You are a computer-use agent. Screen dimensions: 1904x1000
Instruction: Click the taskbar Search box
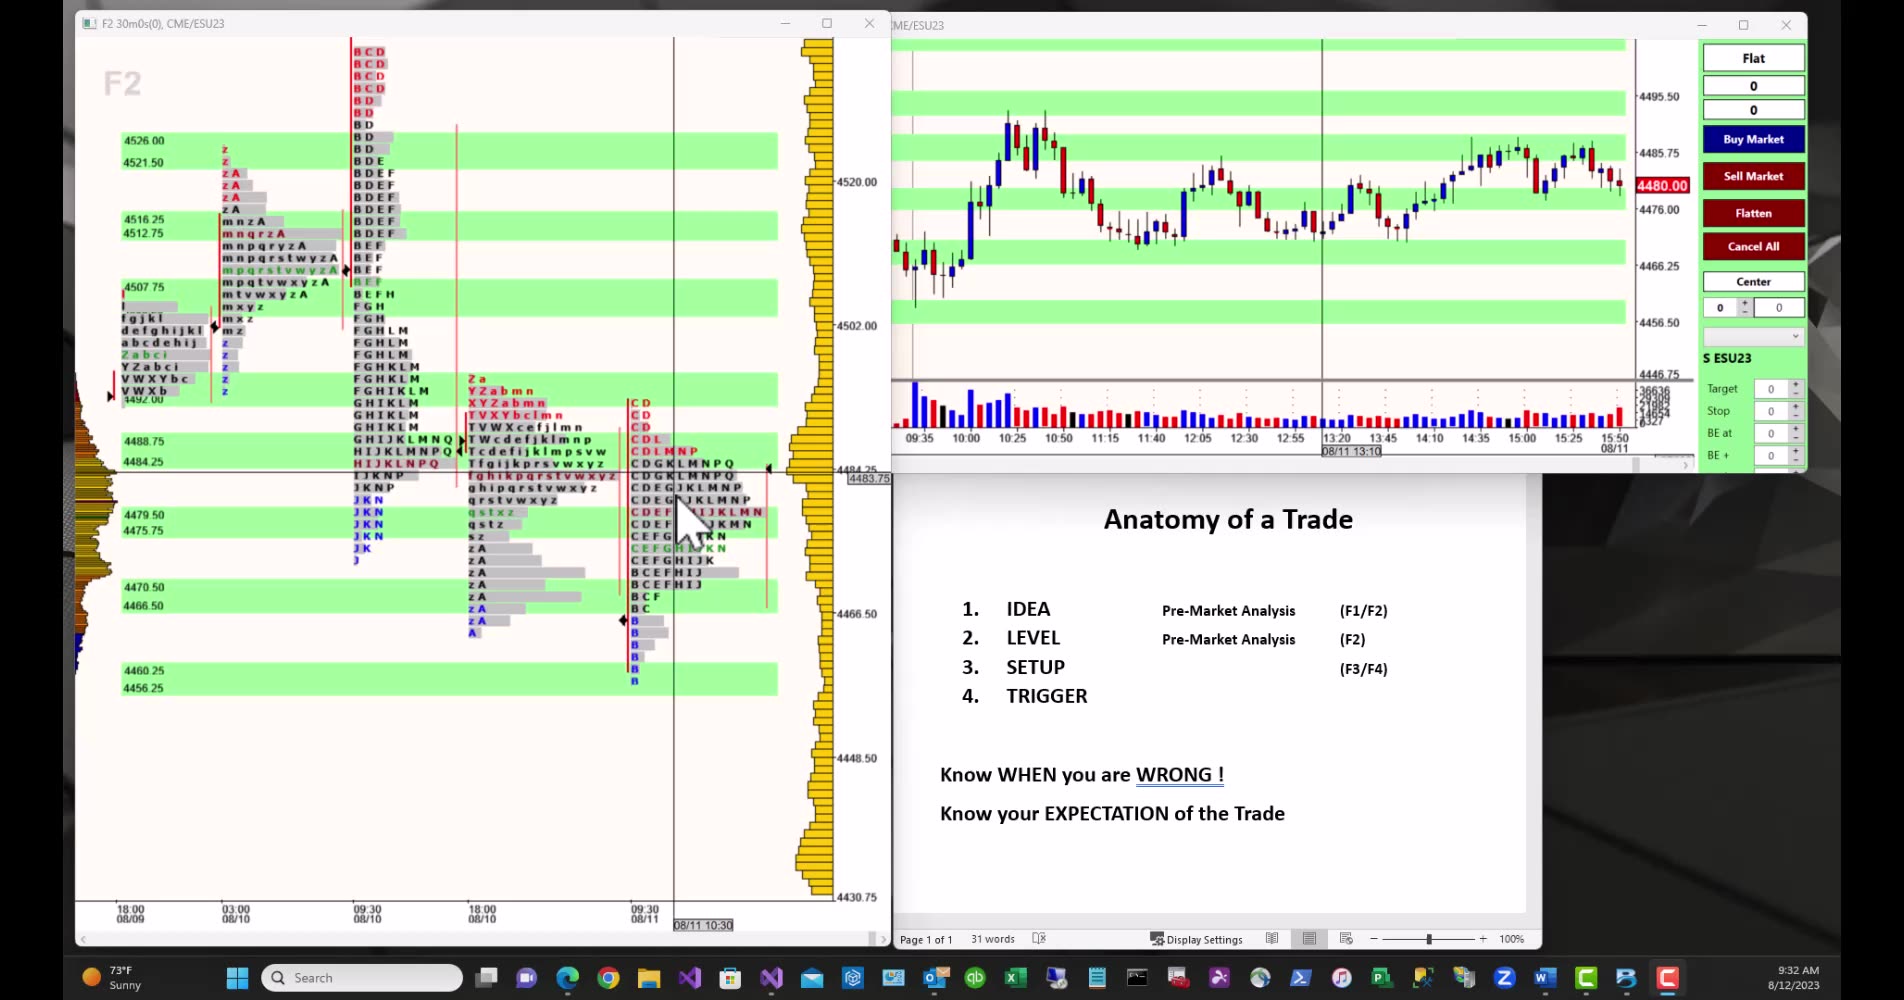point(360,977)
